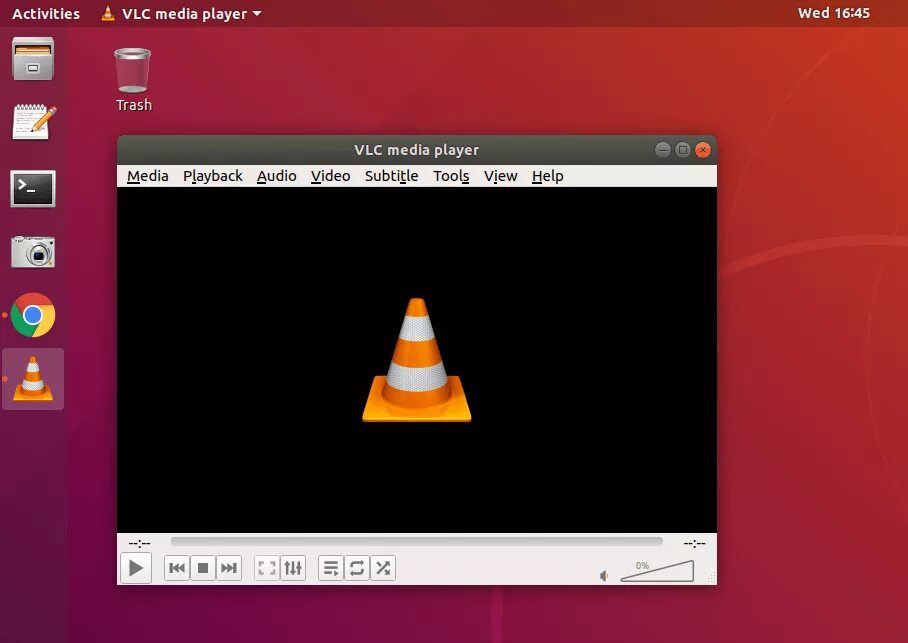This screenshot has width=908, height=643.
Task: Stop playback with the square button
Action: coord(203,568)
